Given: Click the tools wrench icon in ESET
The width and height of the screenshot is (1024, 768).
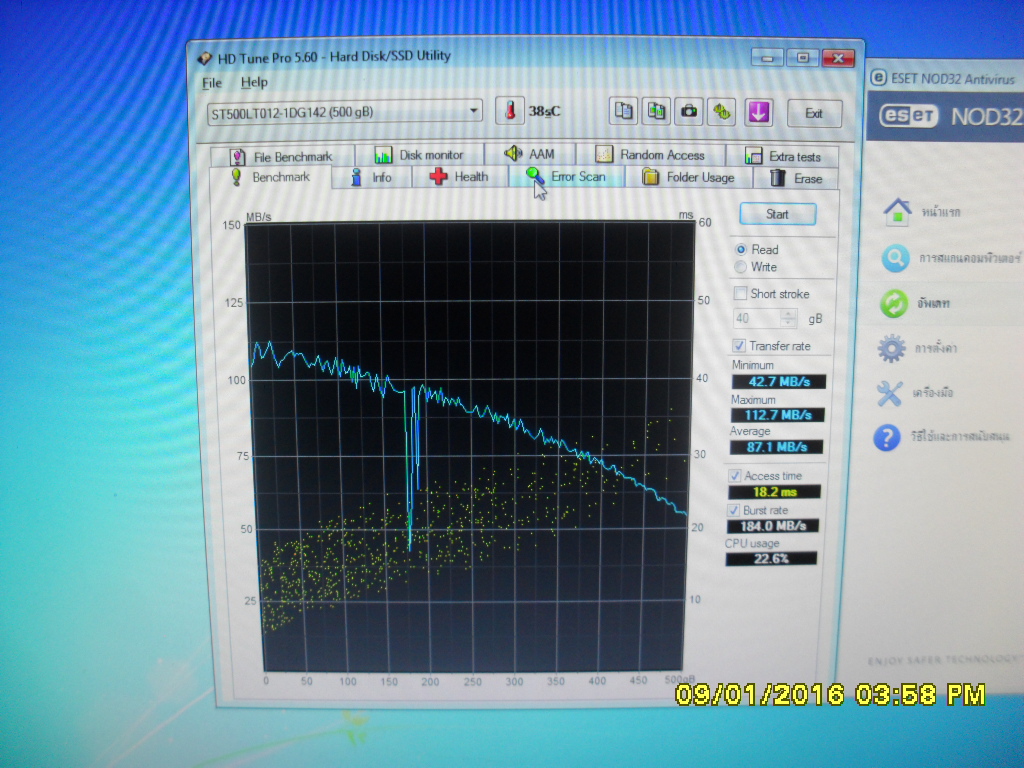Looking at the screenshot, I should pyautogui.click(x=889, y=394).
